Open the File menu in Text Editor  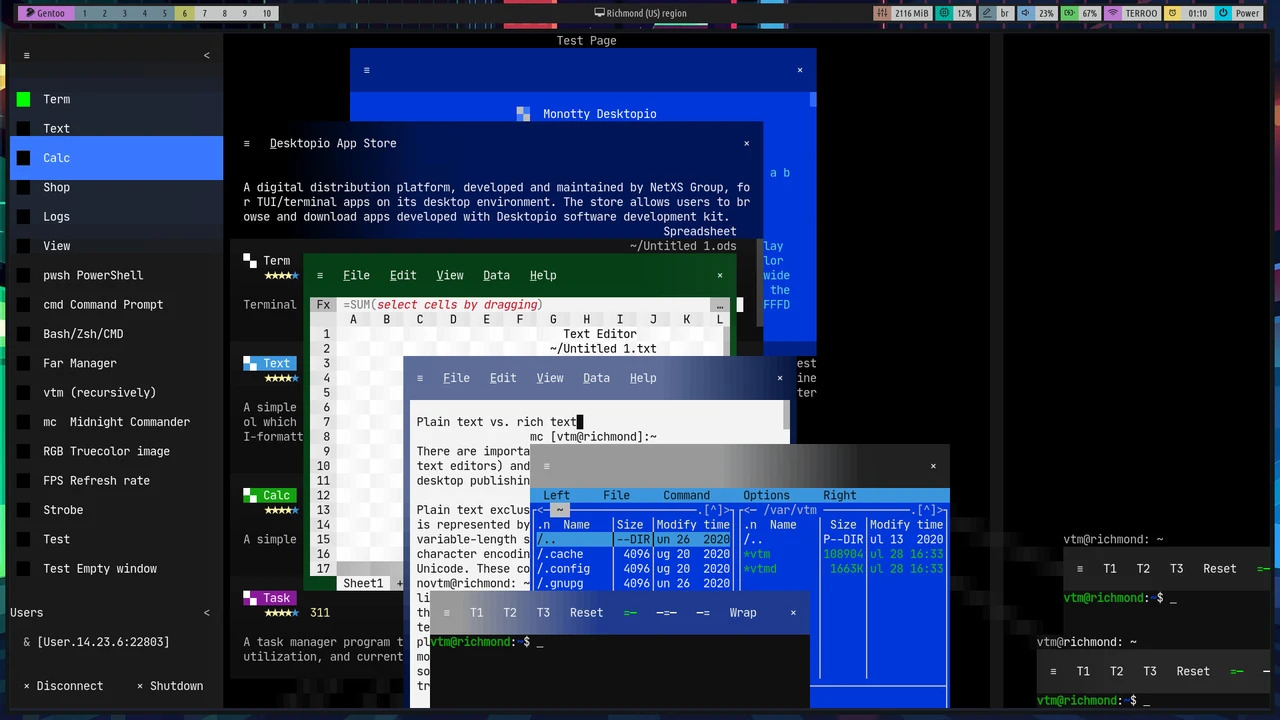pyautogui.click(x=456, y=378)
